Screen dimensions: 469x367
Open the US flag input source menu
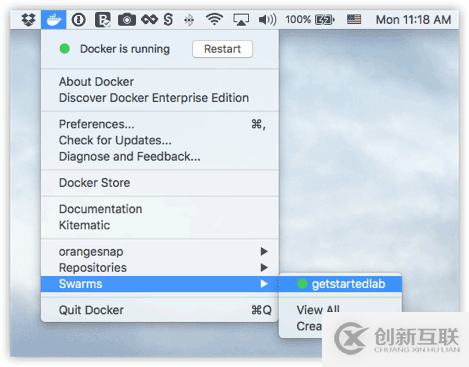354,19
